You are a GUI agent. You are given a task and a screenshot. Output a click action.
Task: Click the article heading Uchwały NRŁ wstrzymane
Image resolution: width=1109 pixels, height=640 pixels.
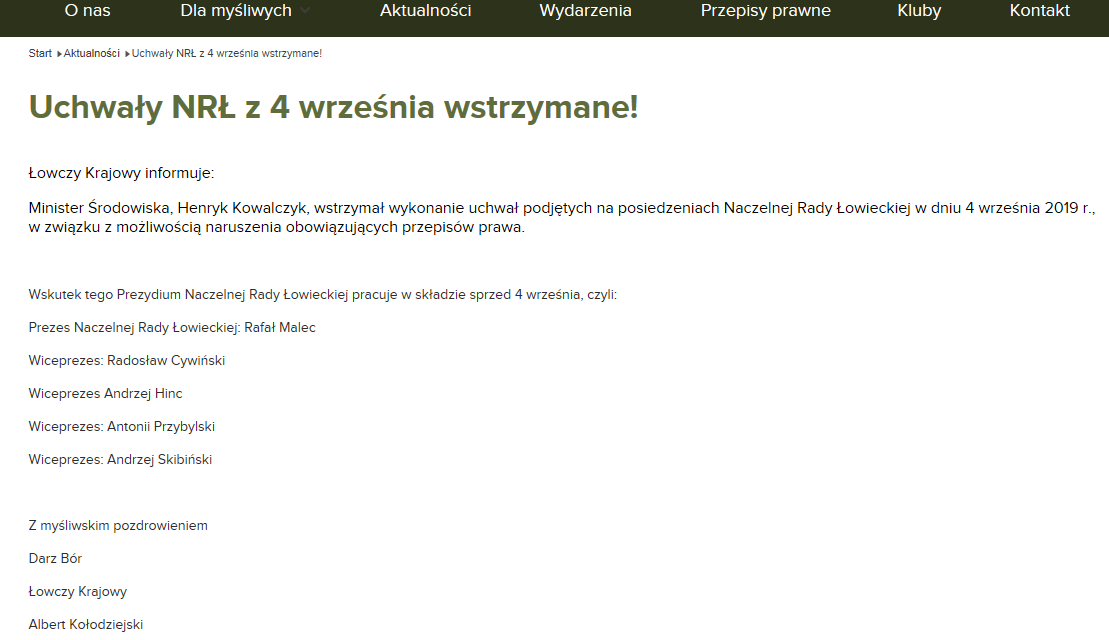[333, 107]
